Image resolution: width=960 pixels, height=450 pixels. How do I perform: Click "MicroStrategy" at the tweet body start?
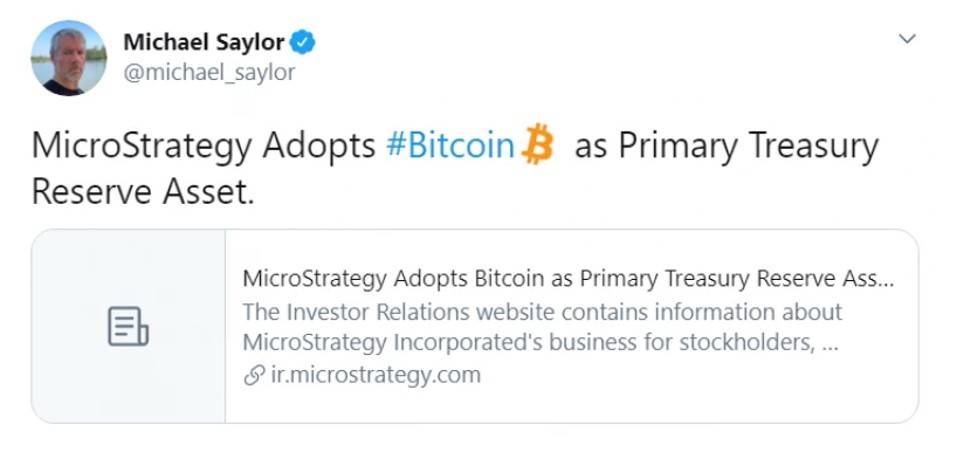[141, 146]
